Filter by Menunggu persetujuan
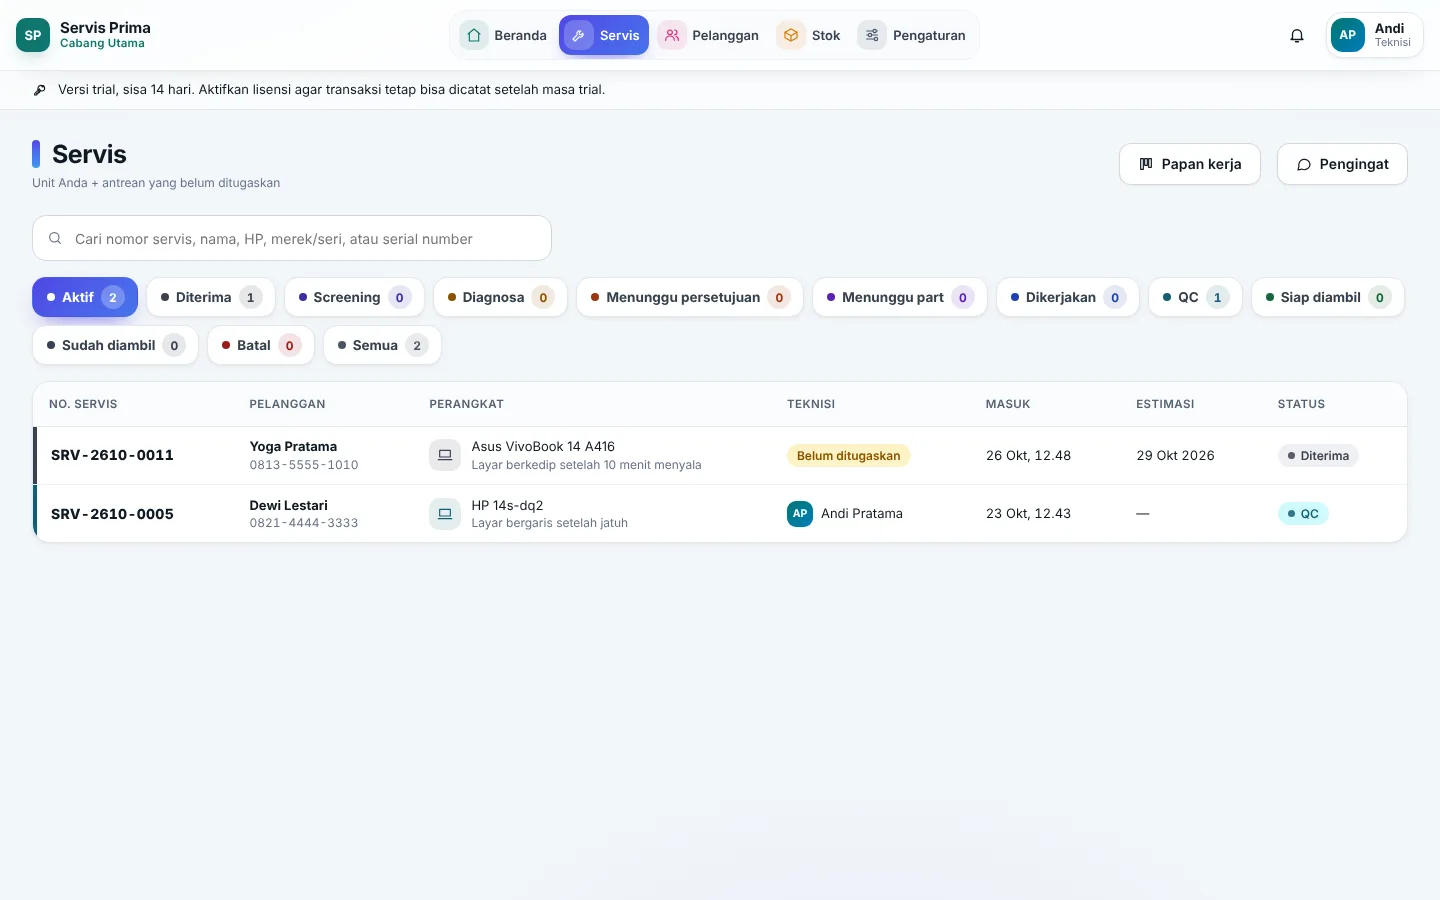Viewport: 1440px width, 900px height. 690,297
